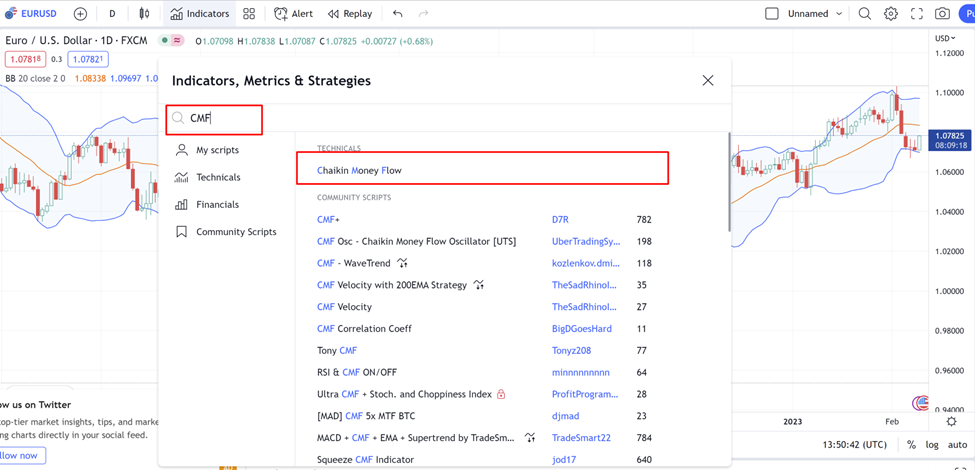
Task: Click the Indicators toolbar button
Action: (x=200, y=13)
